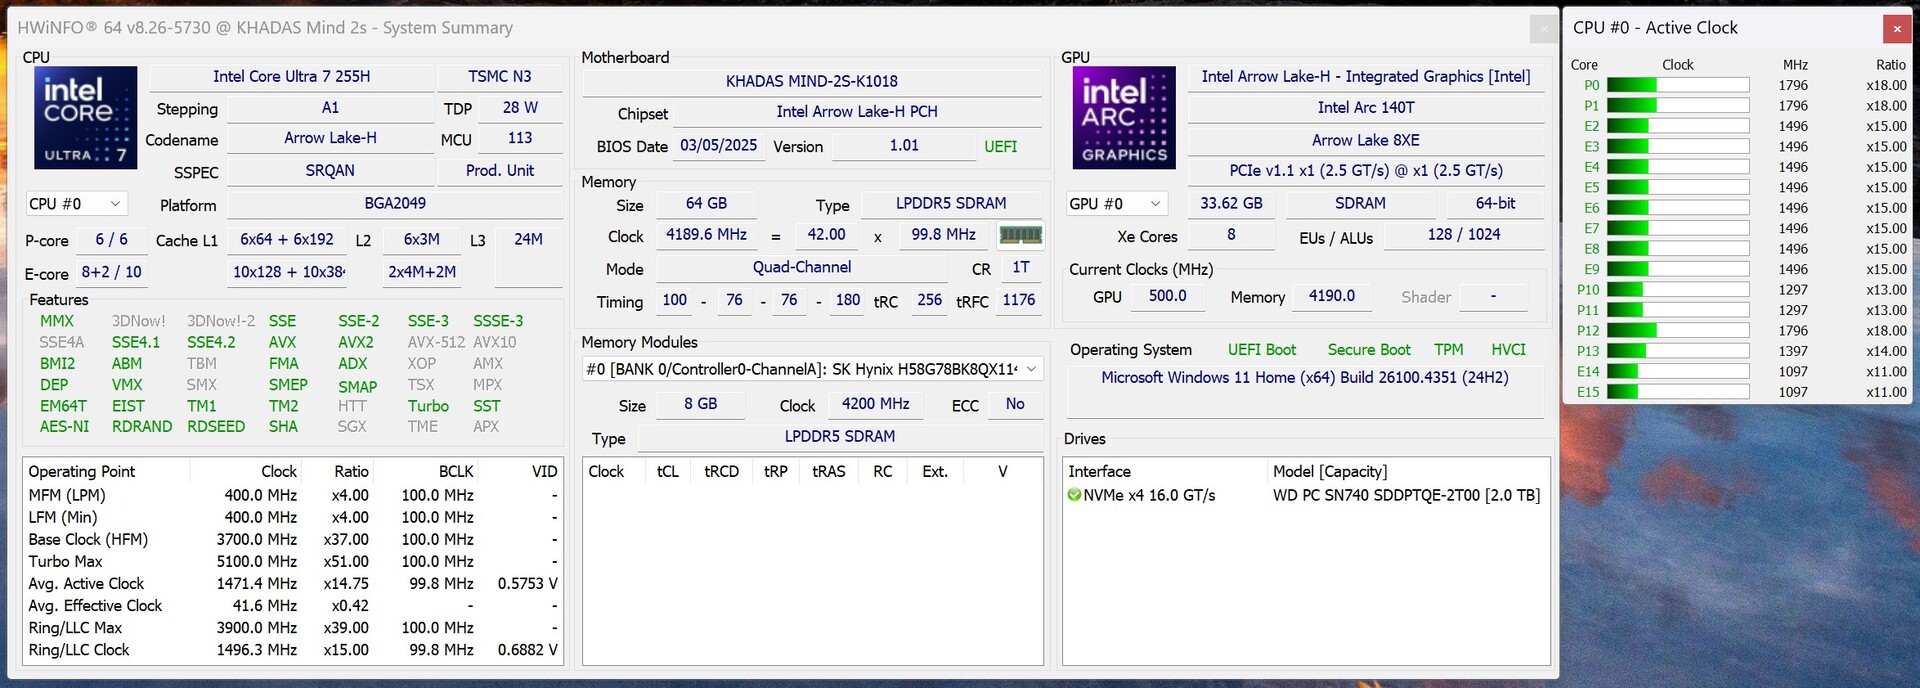Viewport: 1920px width, 688px height.
Task: Click the E-core 8+2 / 10 value
Action: (112, 272)
